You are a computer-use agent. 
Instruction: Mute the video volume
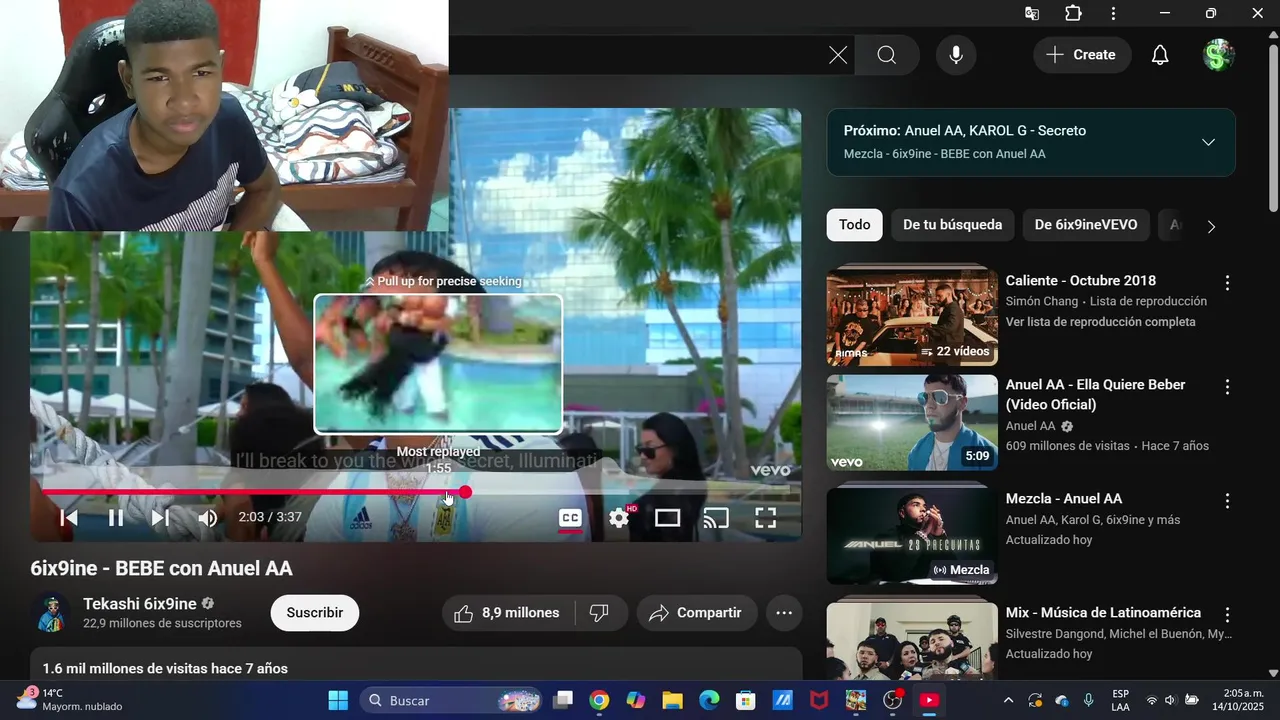click(x=207, y=518)
